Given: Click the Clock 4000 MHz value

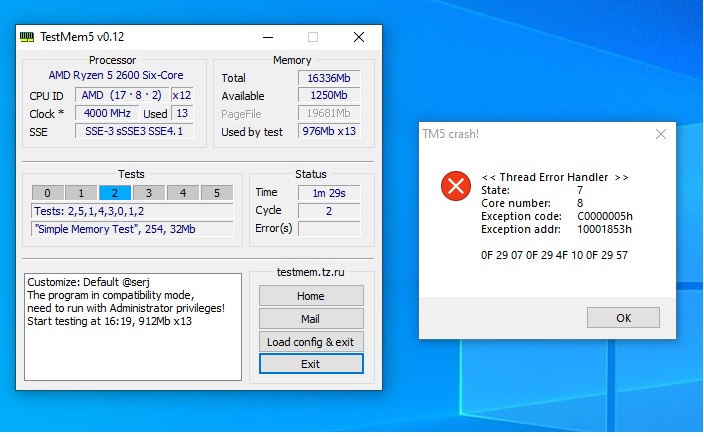Looking at the screenshot, I should 107,113.
